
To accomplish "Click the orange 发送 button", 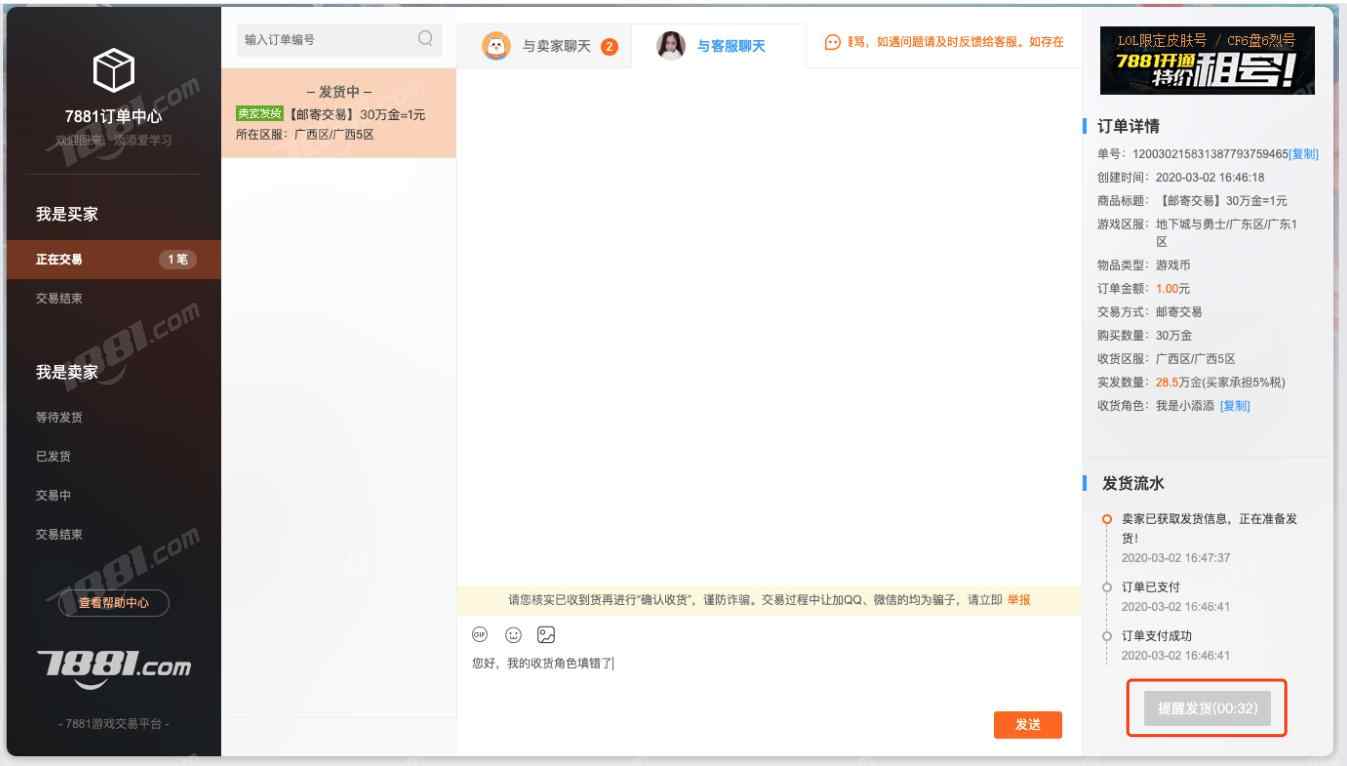I will [1028, 727].
